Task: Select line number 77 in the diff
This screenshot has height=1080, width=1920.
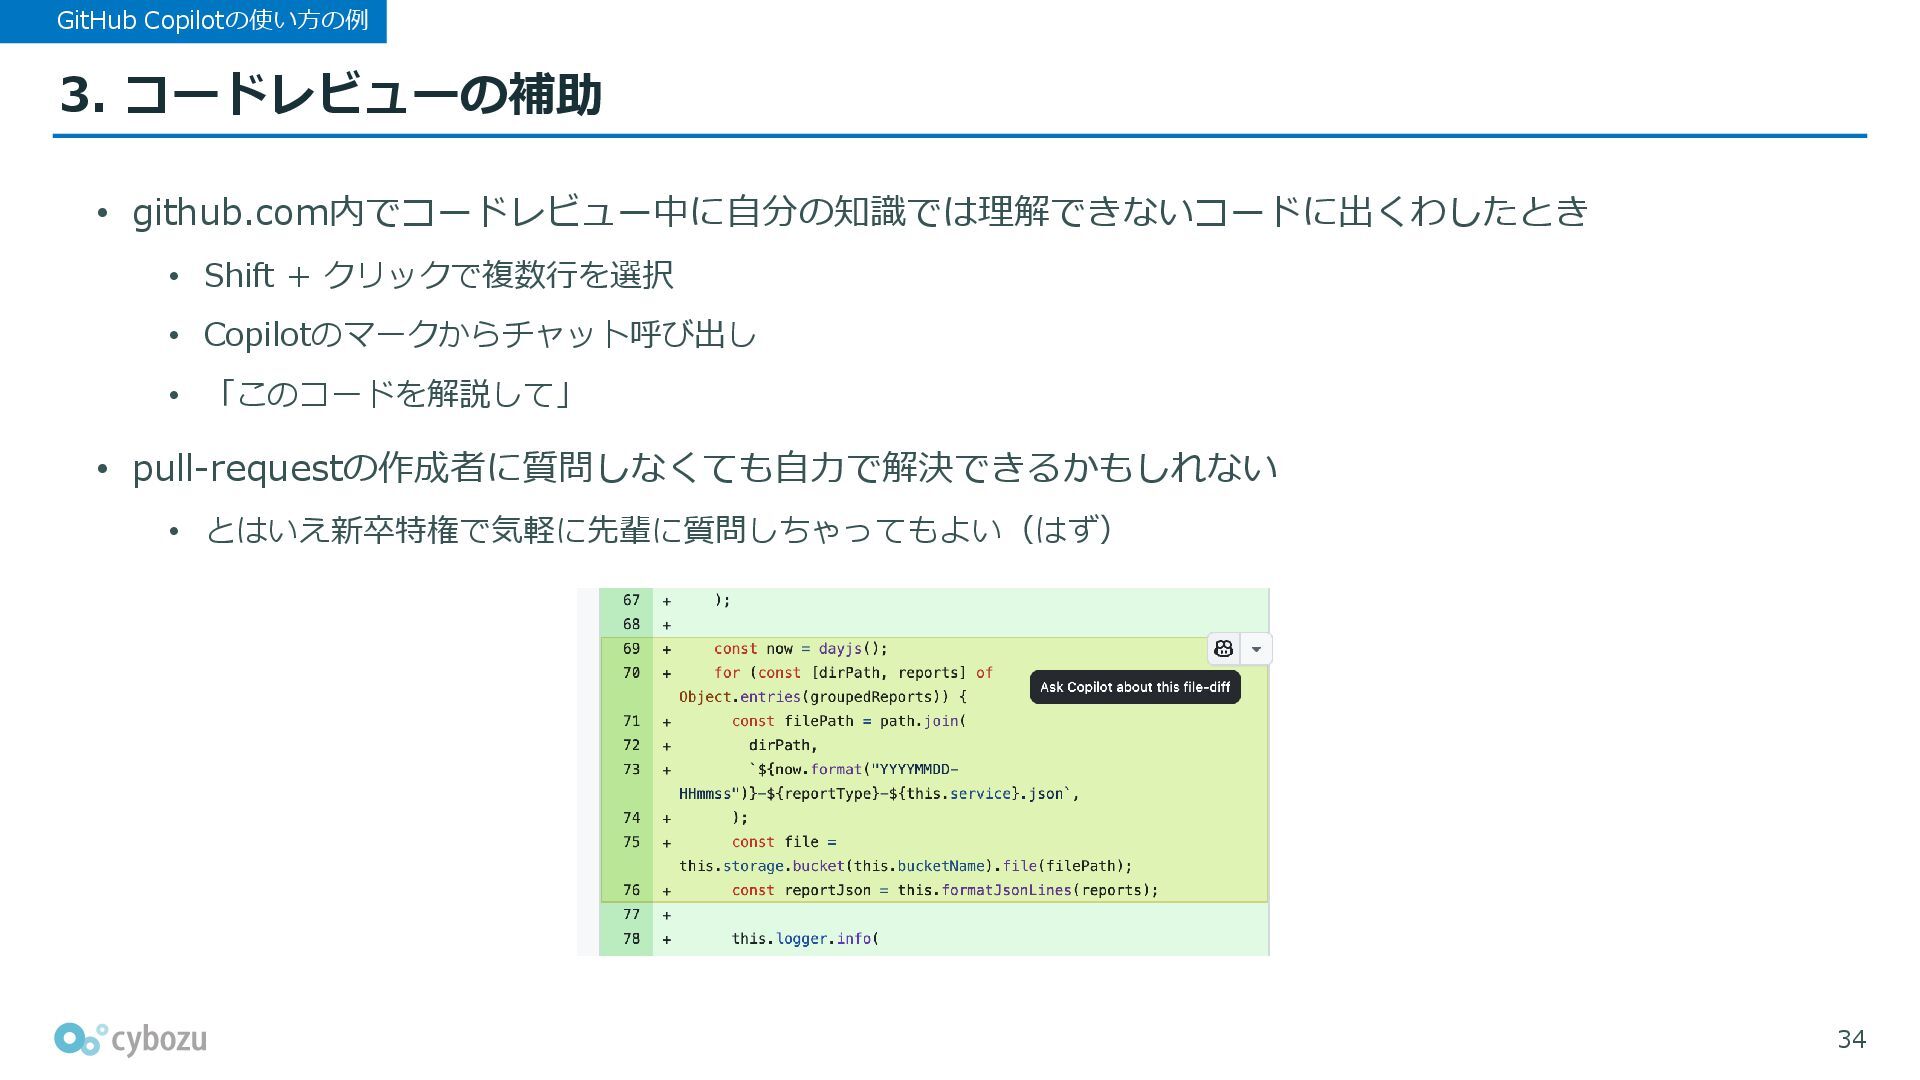Action: click(x=631, y=914)
